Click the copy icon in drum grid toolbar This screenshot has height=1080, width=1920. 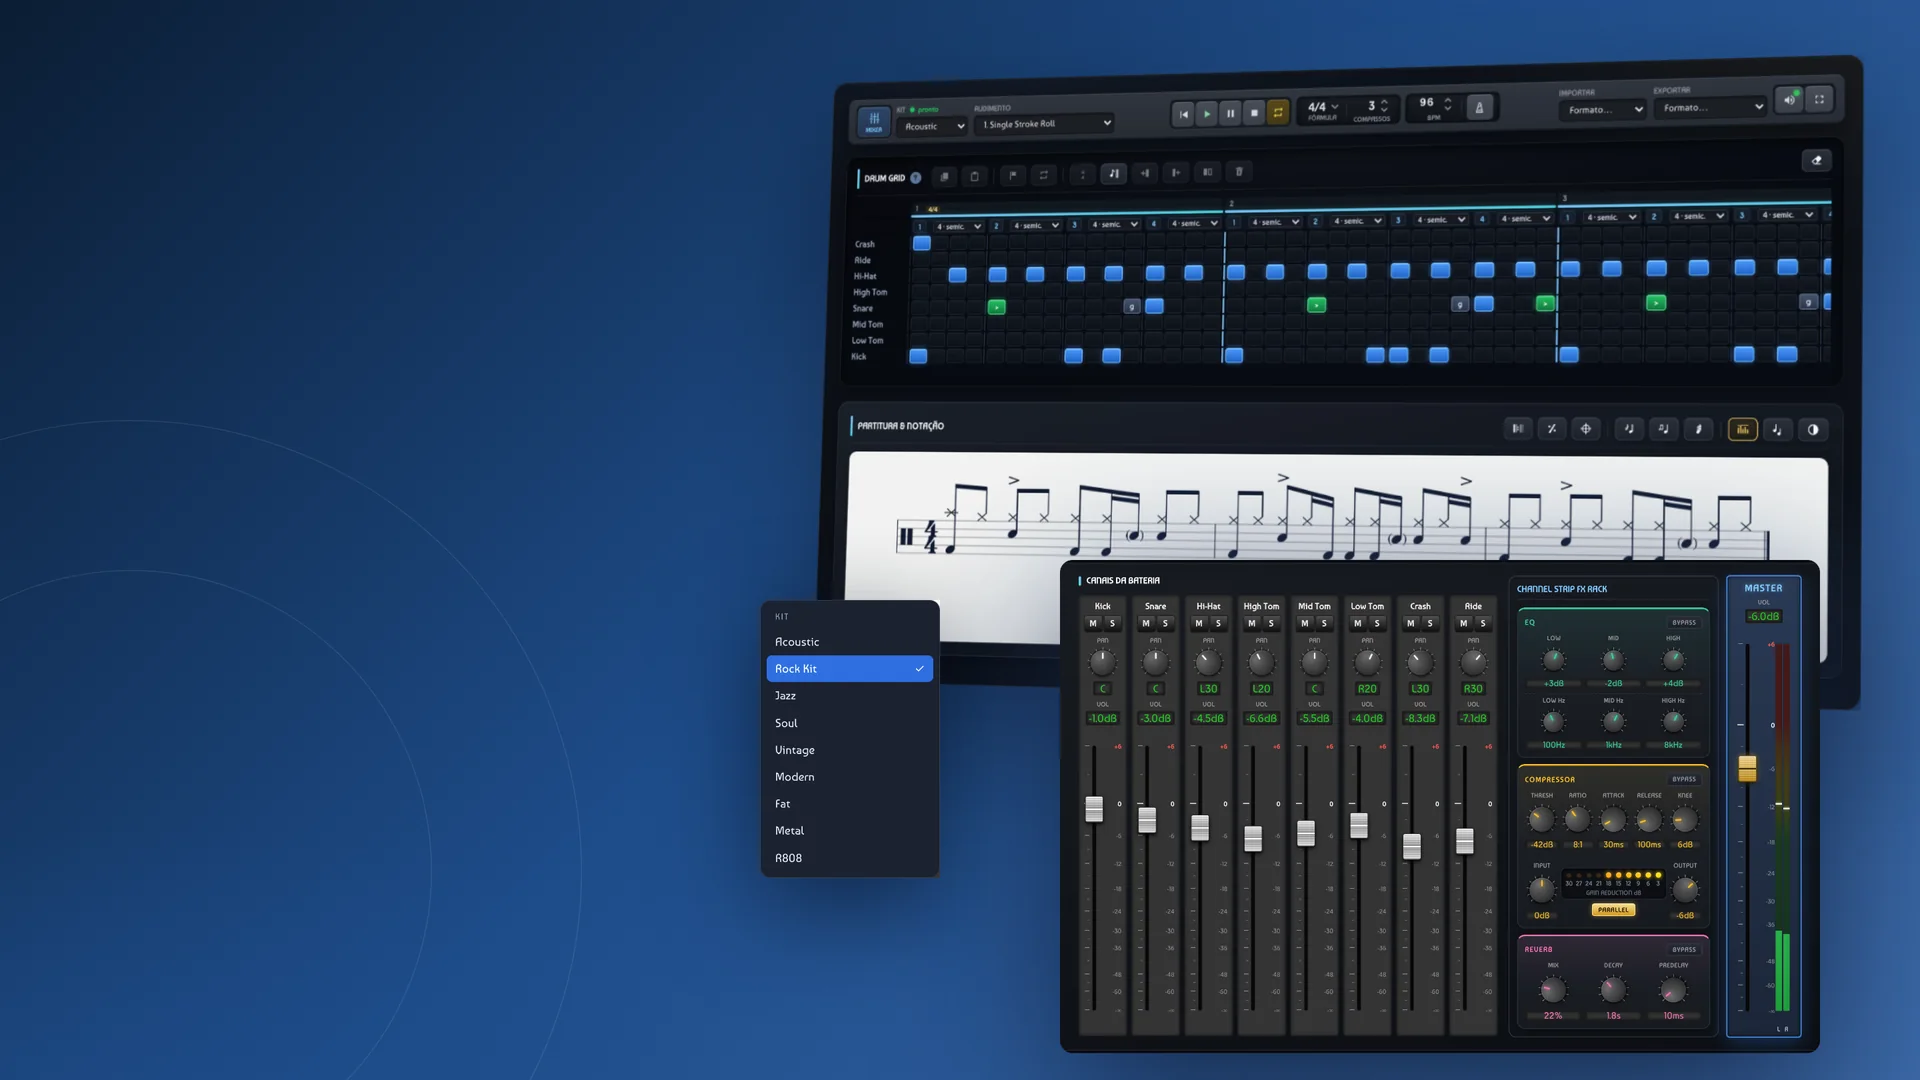[944, 177]
